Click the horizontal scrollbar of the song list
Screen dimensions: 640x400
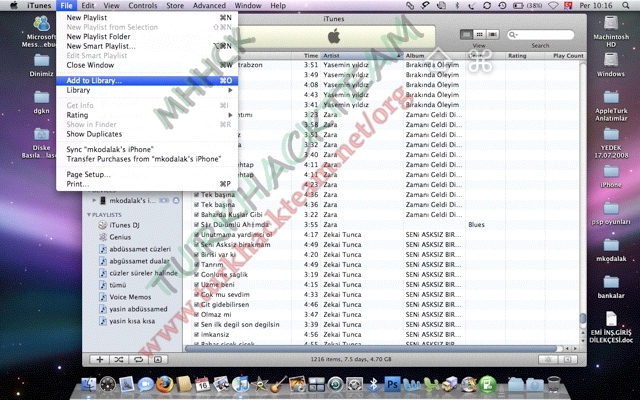click(371, 349)
